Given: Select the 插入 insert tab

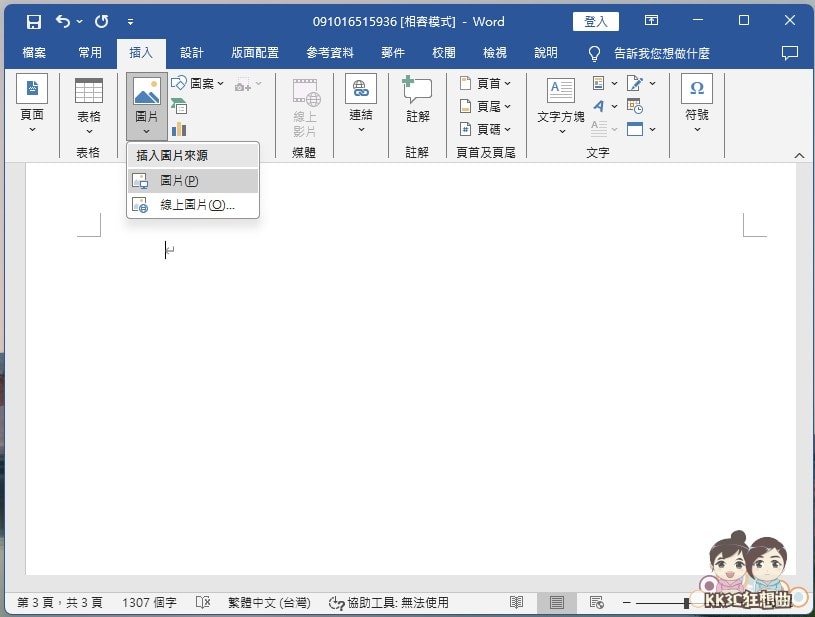Looking at the screenshot, I should pos(141,52).
